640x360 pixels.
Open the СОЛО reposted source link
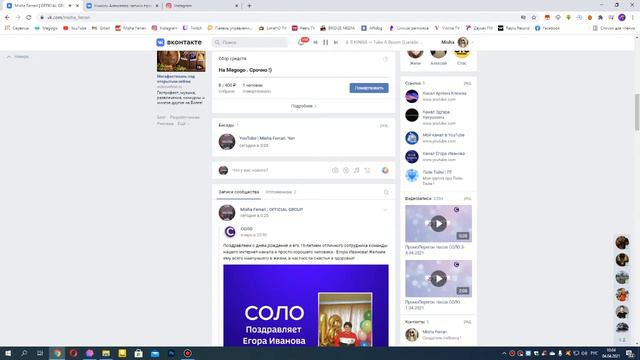click(247, 229)
